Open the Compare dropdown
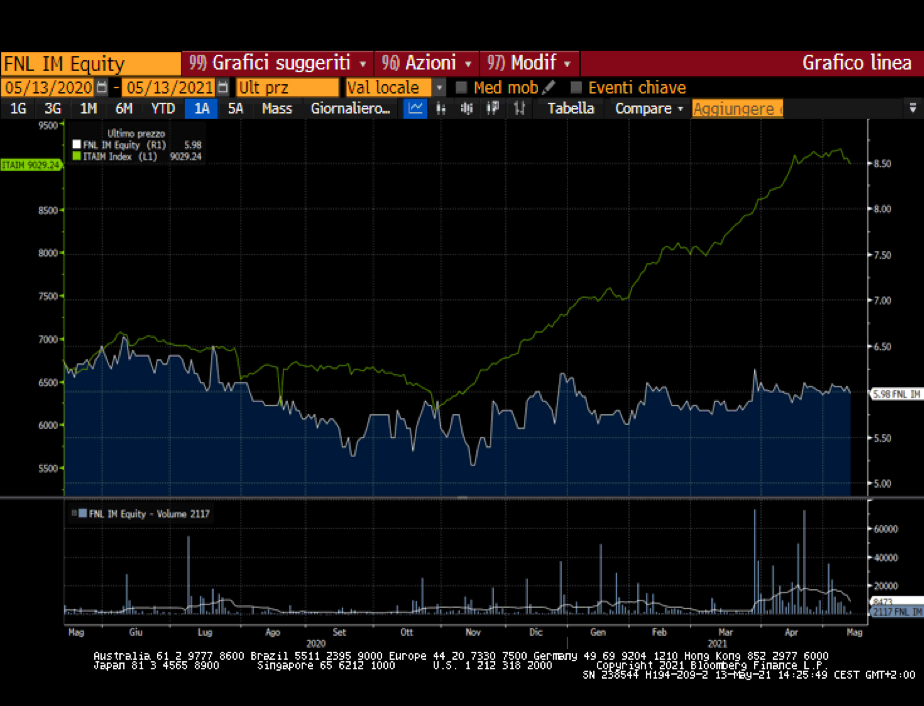The image size is (924, 706). 649,108
